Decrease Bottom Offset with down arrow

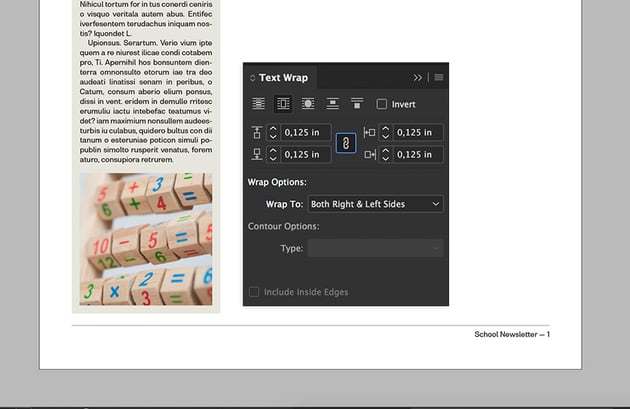click(x=273, y=159)
